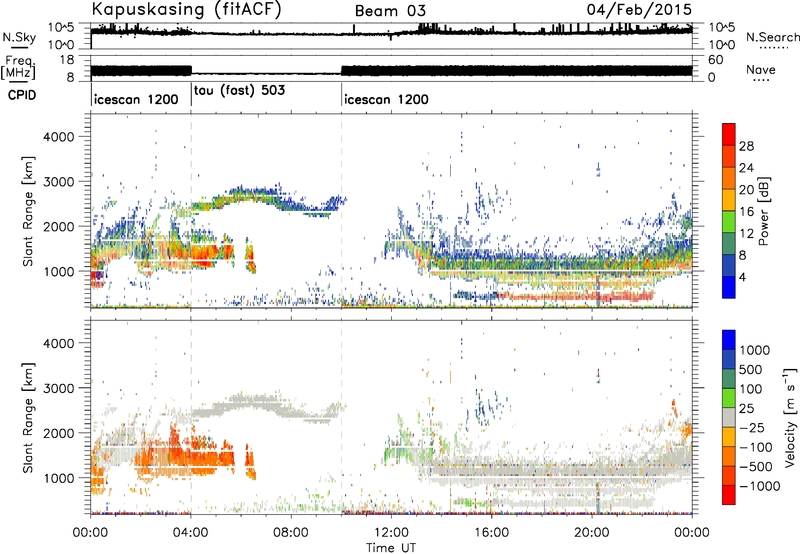Click the noise trace in the N.Sky panel
Screen dimensions: 800x554
point(391,33)
